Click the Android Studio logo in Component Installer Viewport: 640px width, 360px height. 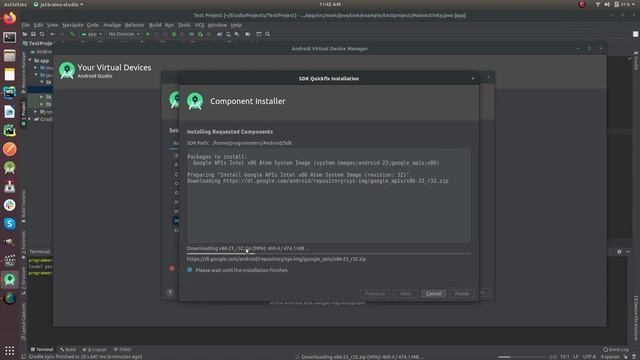click(195, 101)
